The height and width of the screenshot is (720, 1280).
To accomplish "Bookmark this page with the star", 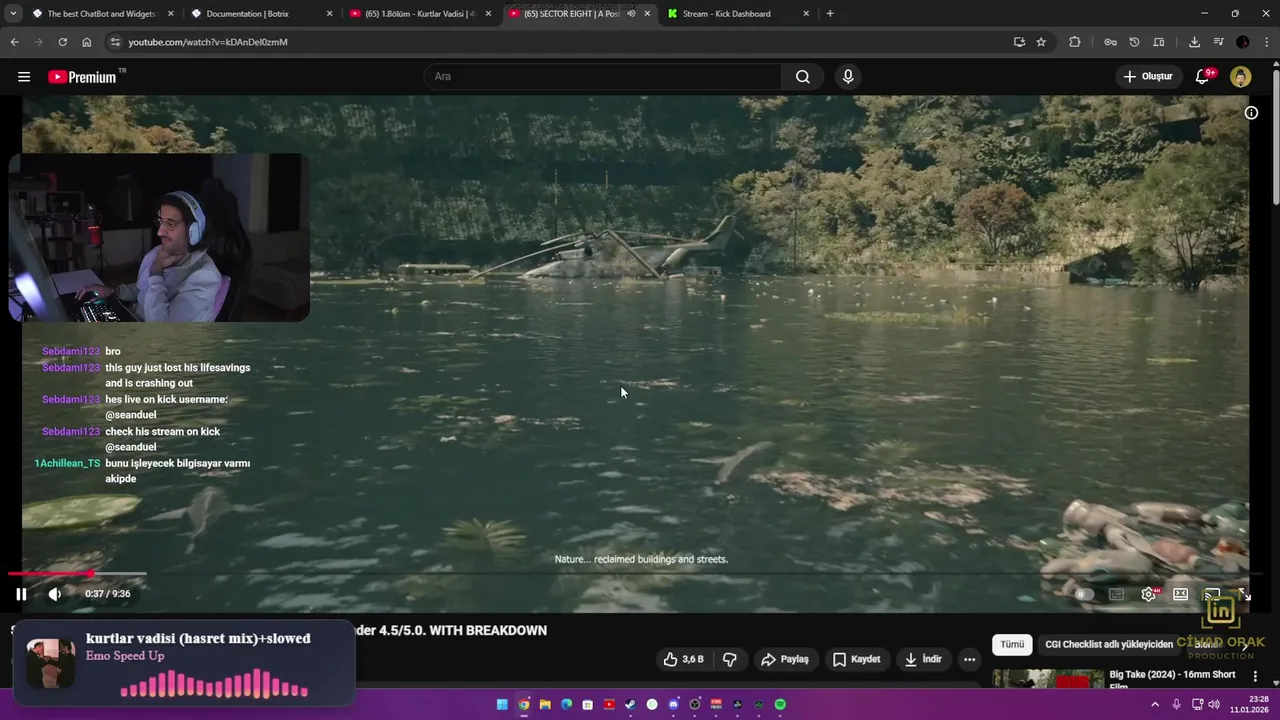I will click(x=1041, y=42).
